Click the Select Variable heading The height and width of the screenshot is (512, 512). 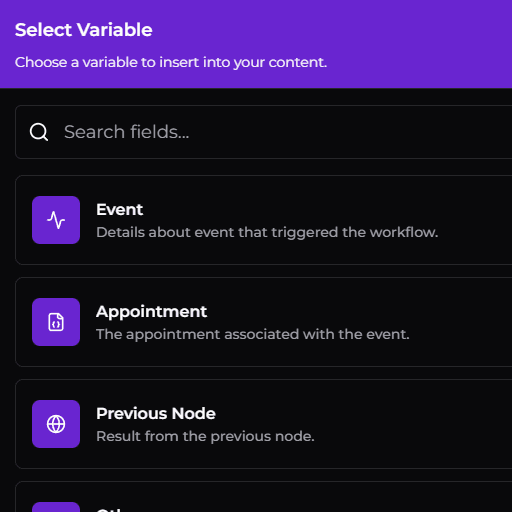click(84, 30)
